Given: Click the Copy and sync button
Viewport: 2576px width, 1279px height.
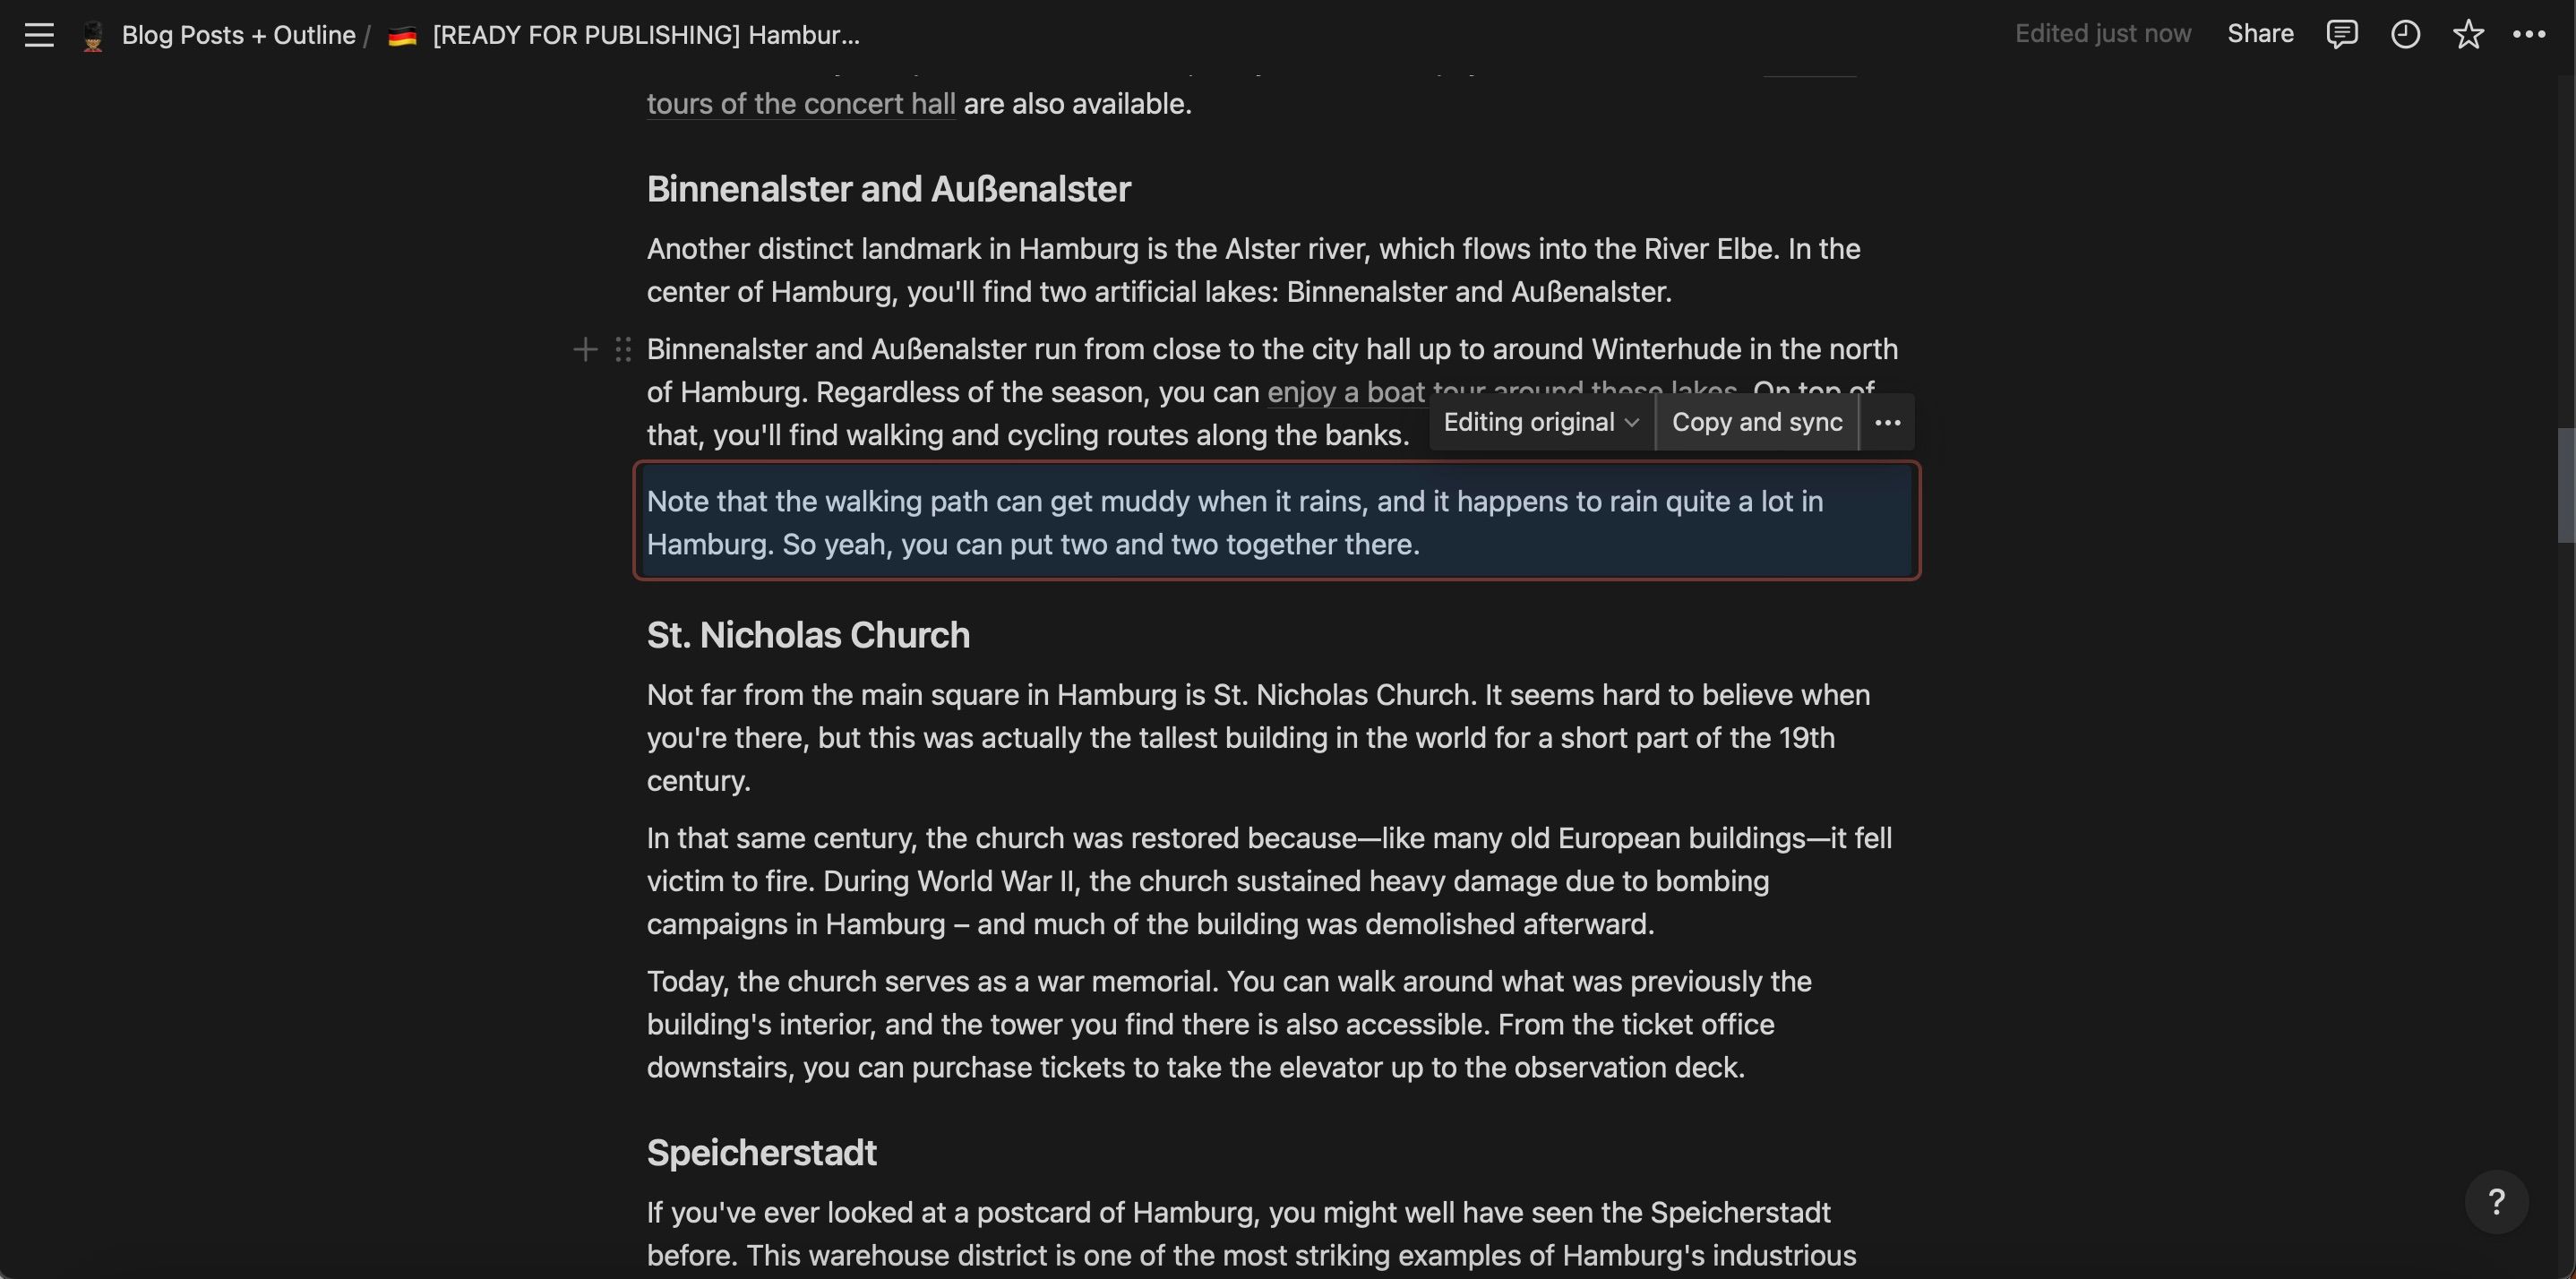Looking at the screenshot, I should (1756, 422).
